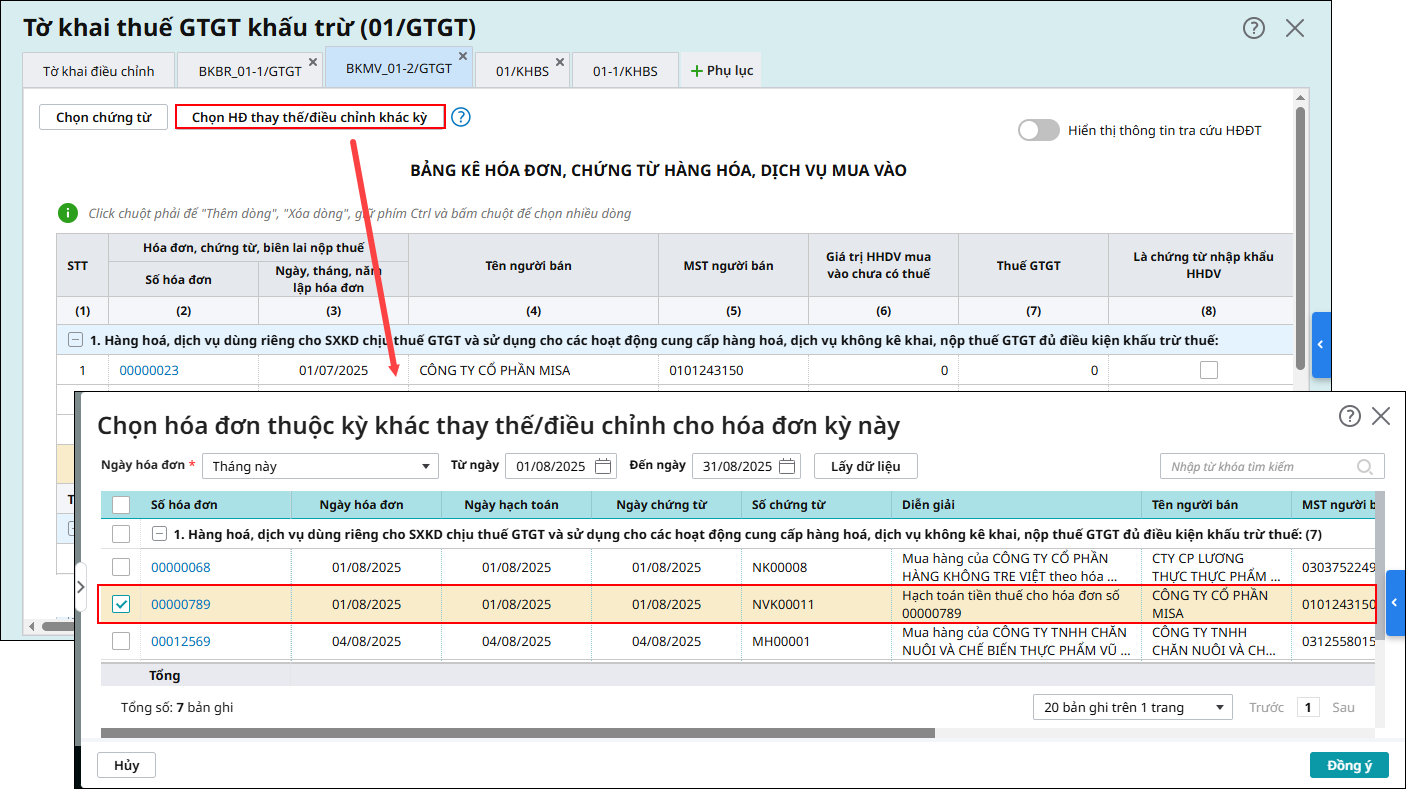
Task: Click the Lấy dữ liệu button
Action: click(865, 466)
